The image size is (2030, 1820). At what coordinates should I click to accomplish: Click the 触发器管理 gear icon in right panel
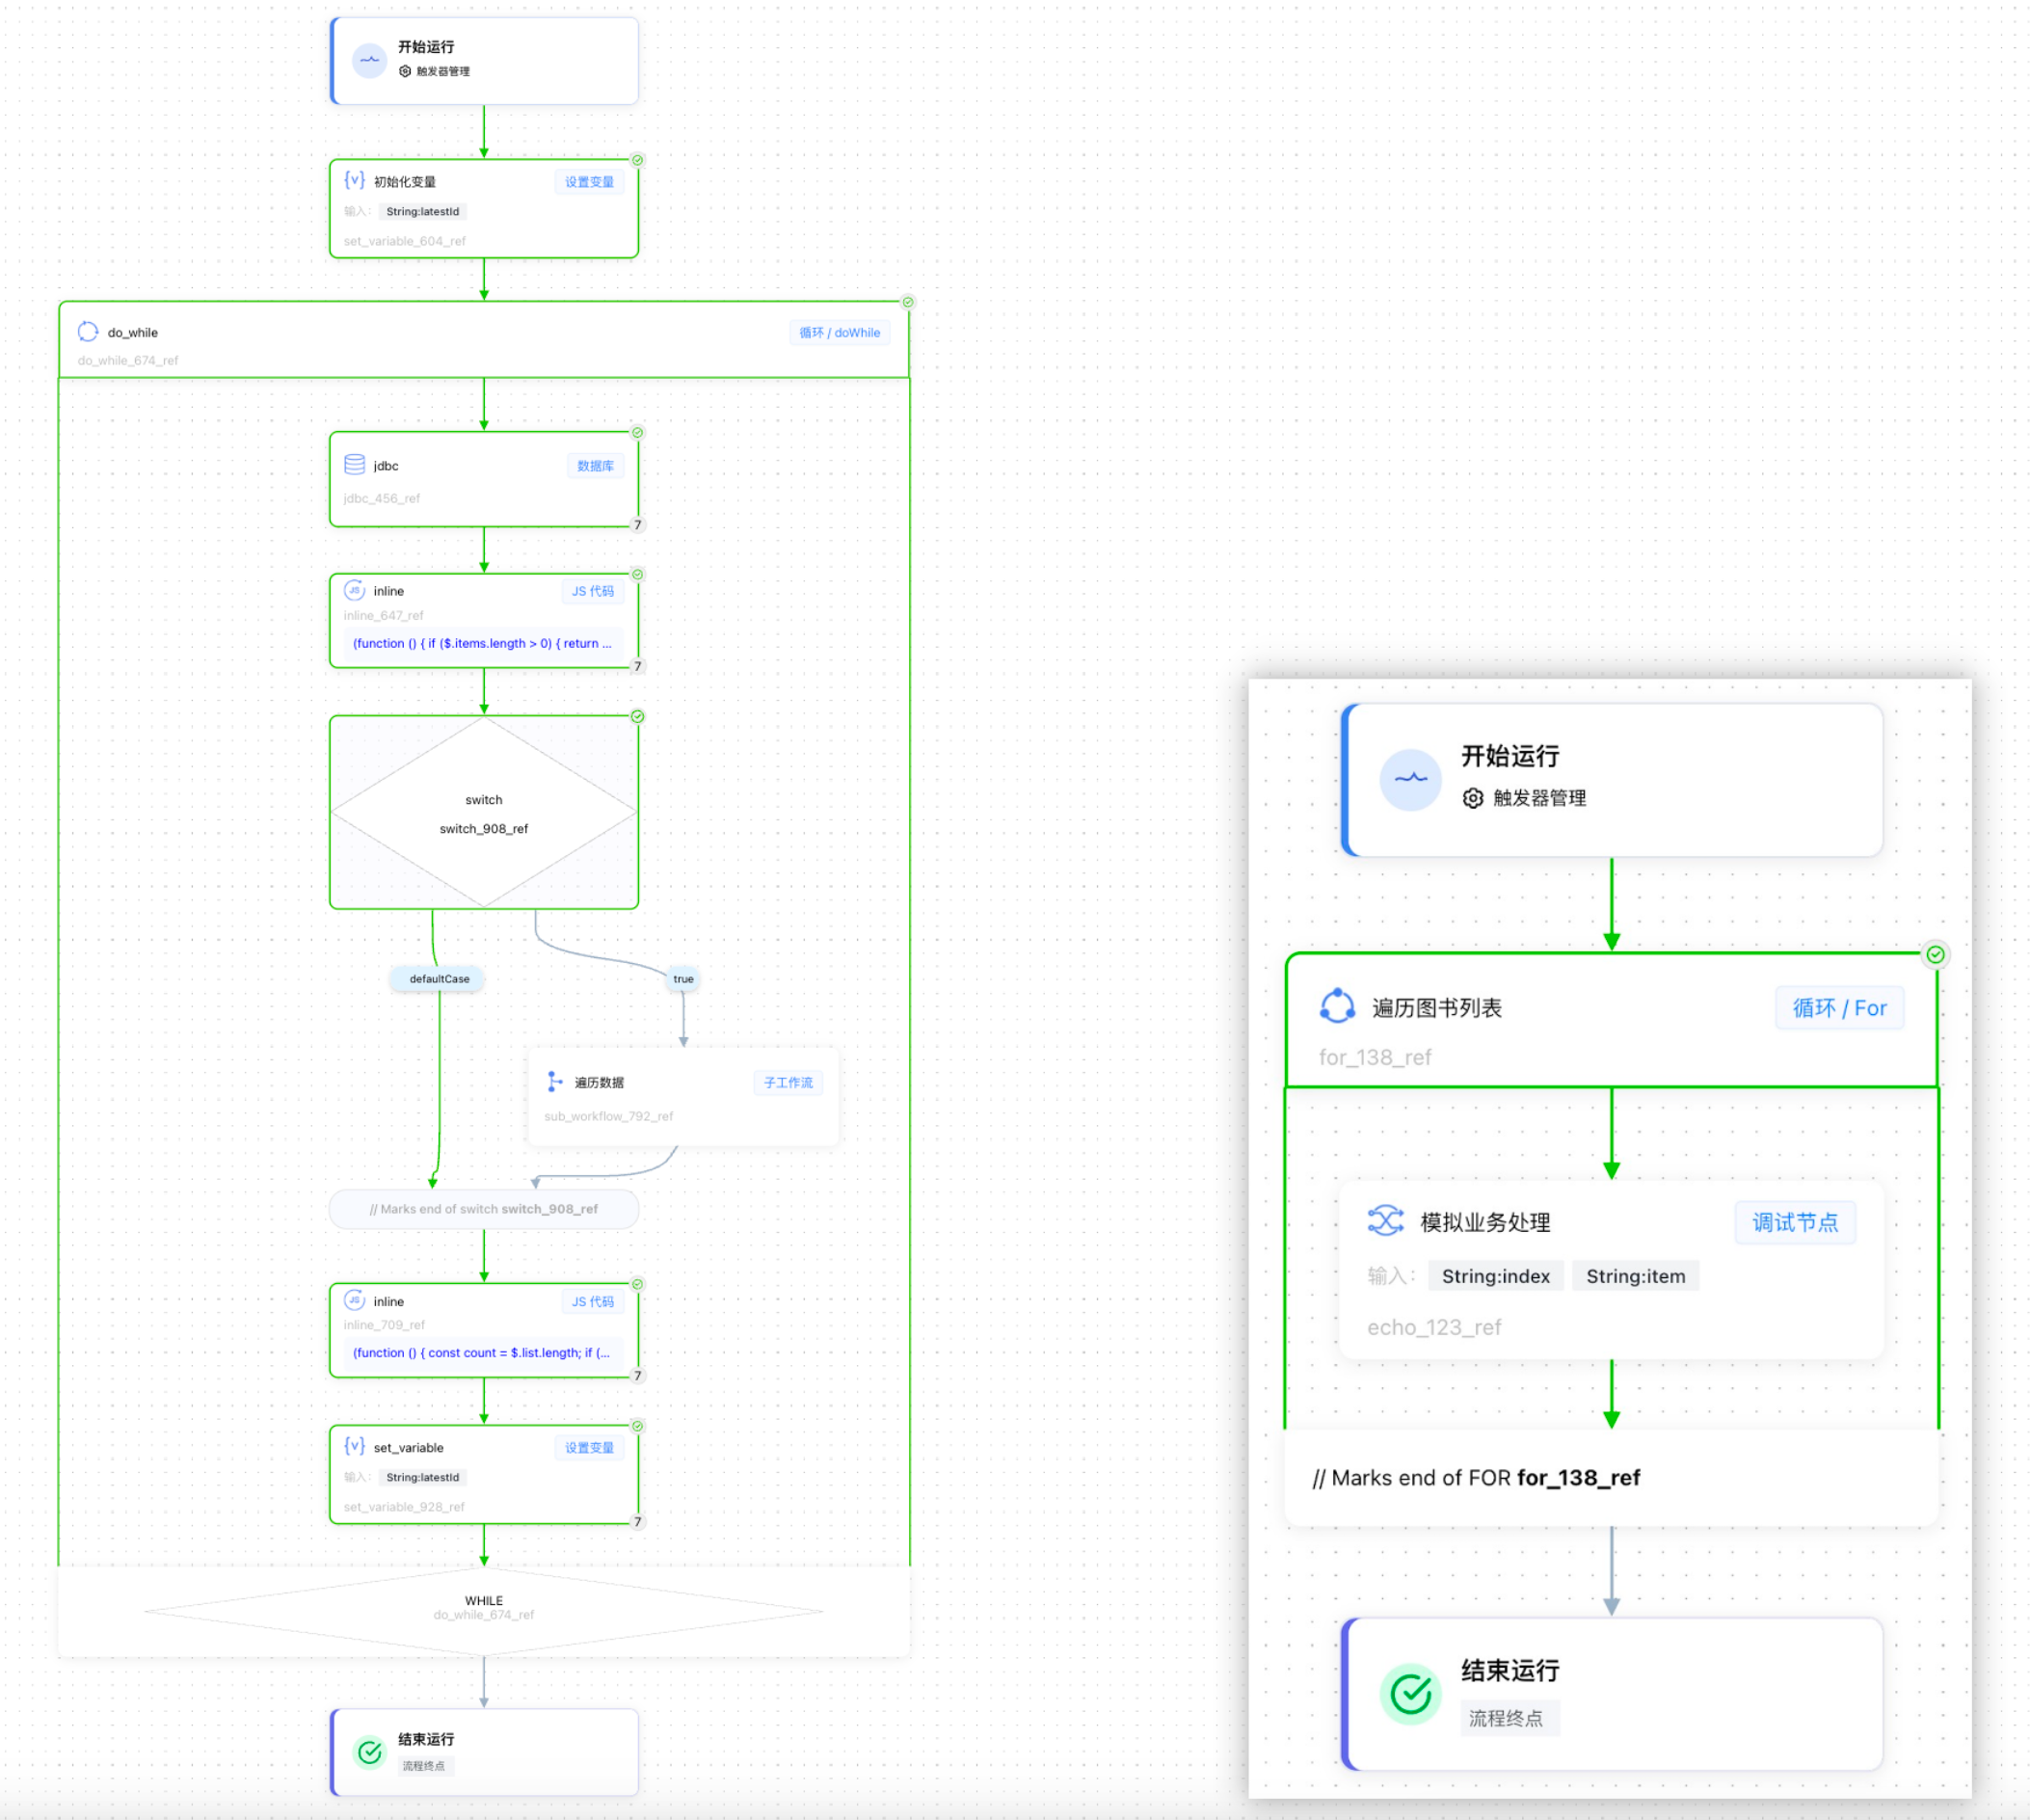tap(1472, 798)
